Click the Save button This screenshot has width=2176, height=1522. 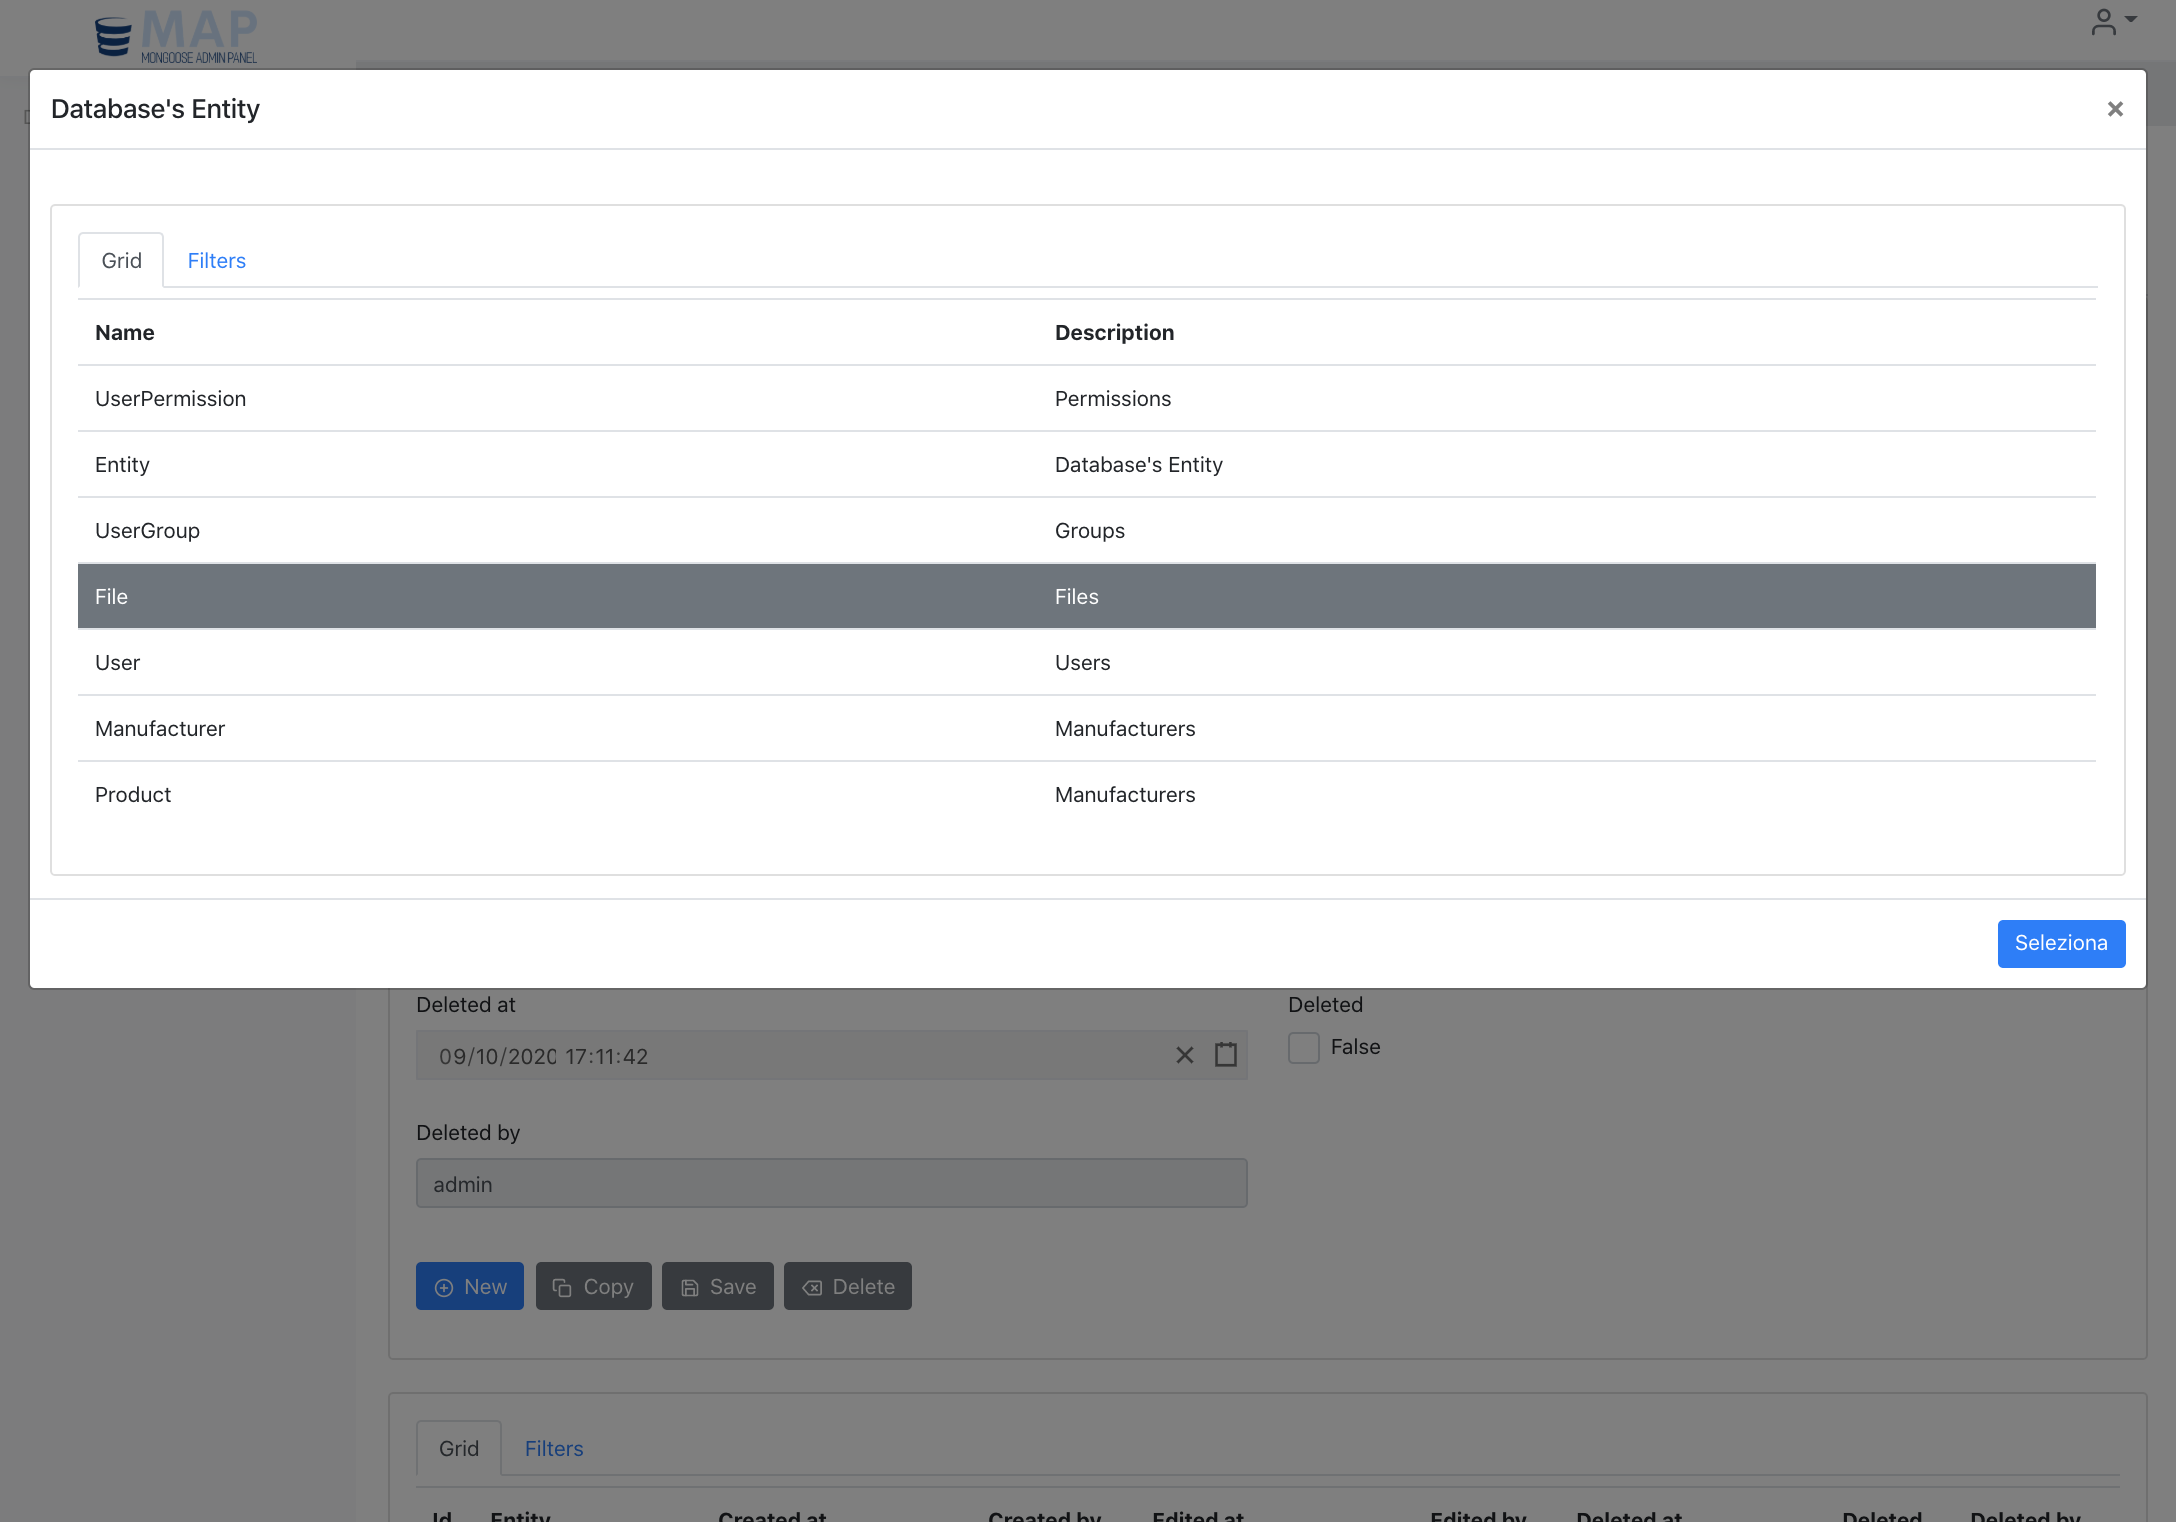click(x=718, y=1287)
